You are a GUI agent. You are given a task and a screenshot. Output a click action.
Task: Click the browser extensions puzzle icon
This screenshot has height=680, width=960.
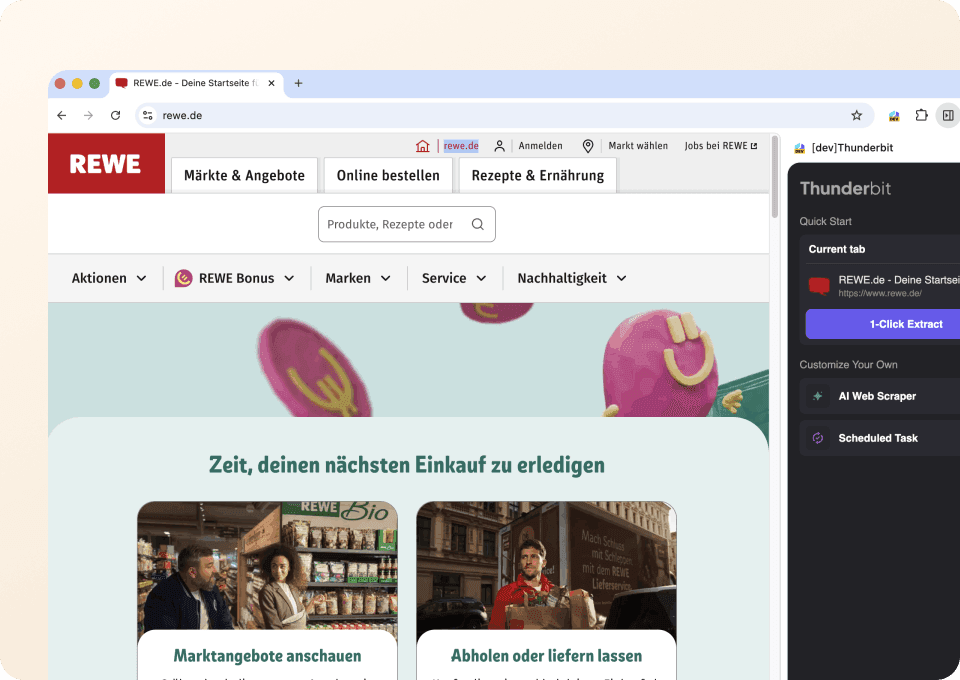tap(921, 115)
